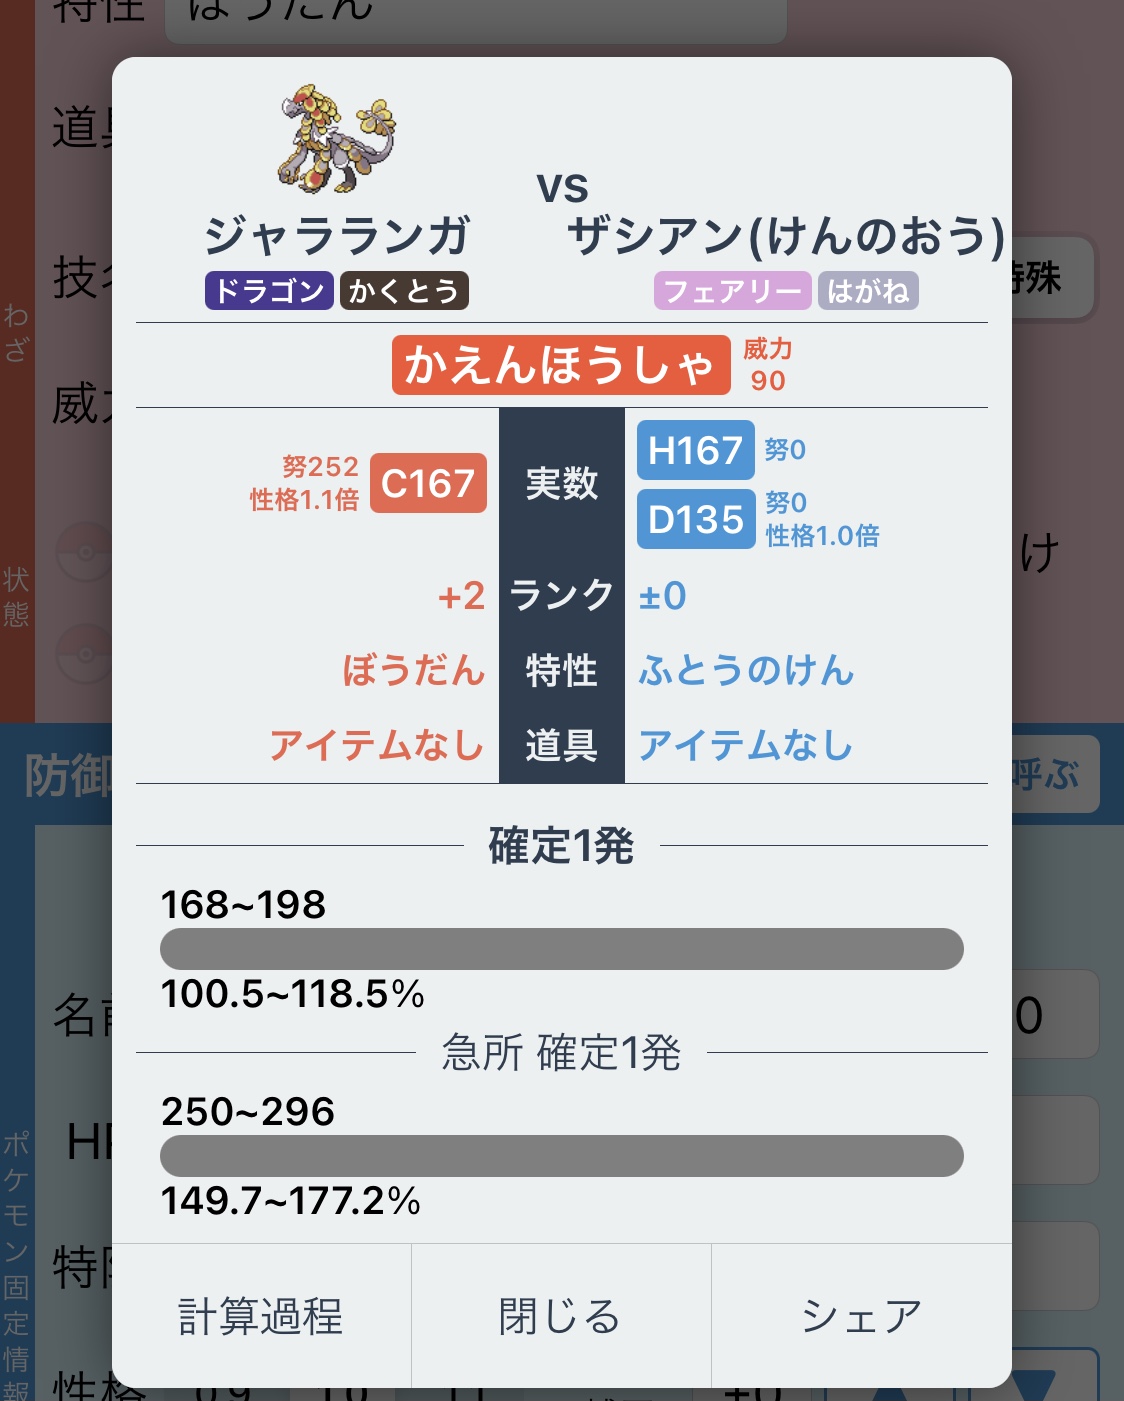
Task: Open 計算過程 calculation details
Action: coord(261,1316)
